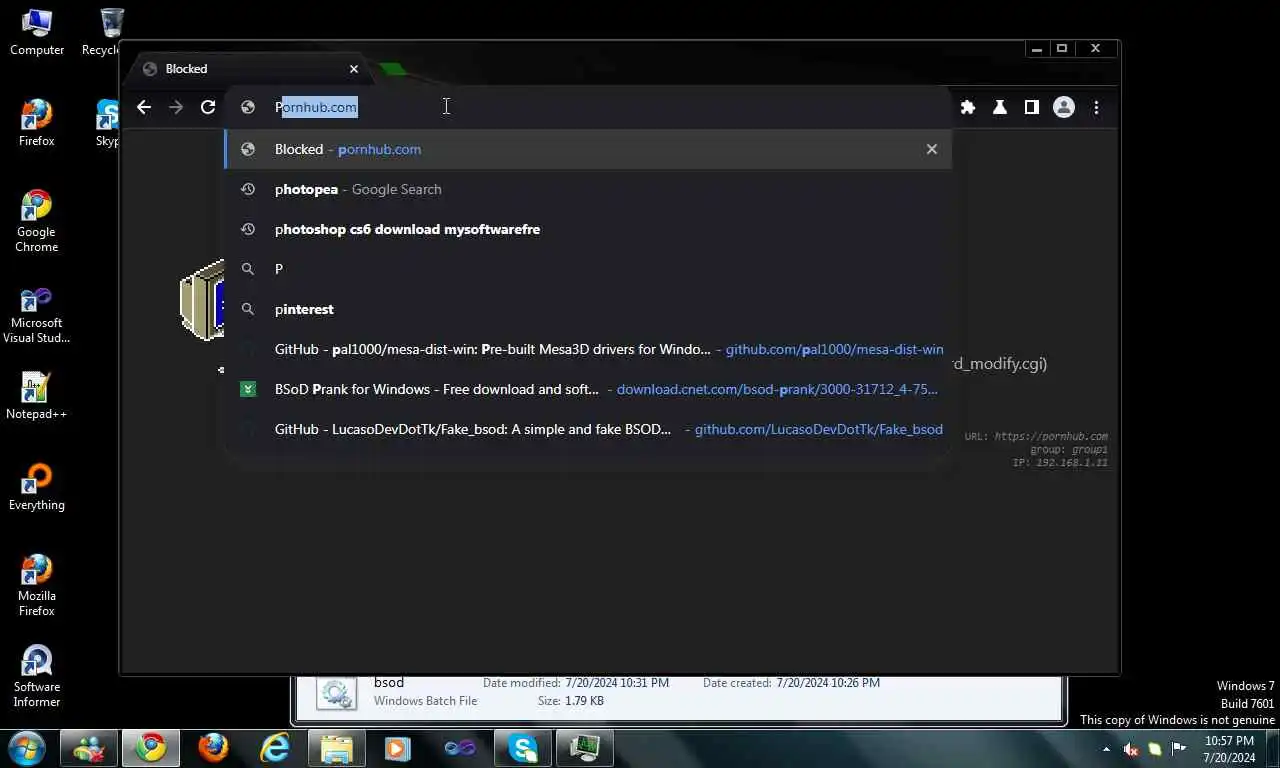The width and height of the screenshot is (1280, 768).
Task: Select the bsod batch file icon in Explorer
Action: tap(336, 693)
